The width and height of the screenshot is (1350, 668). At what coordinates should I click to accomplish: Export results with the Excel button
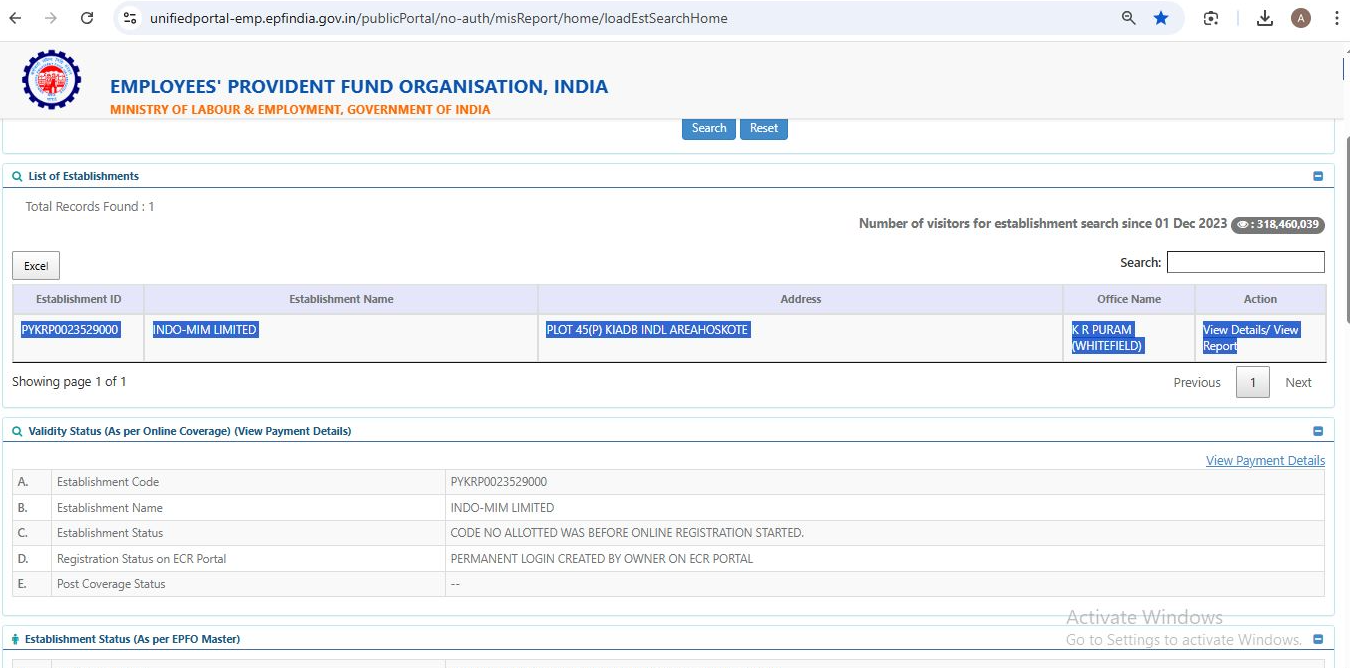[x=36, y=266]
